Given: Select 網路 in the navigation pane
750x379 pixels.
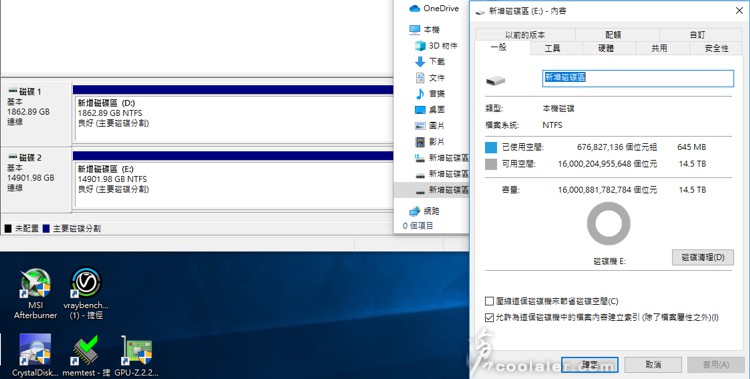Looking at the screenshot, I should [425, 211].
